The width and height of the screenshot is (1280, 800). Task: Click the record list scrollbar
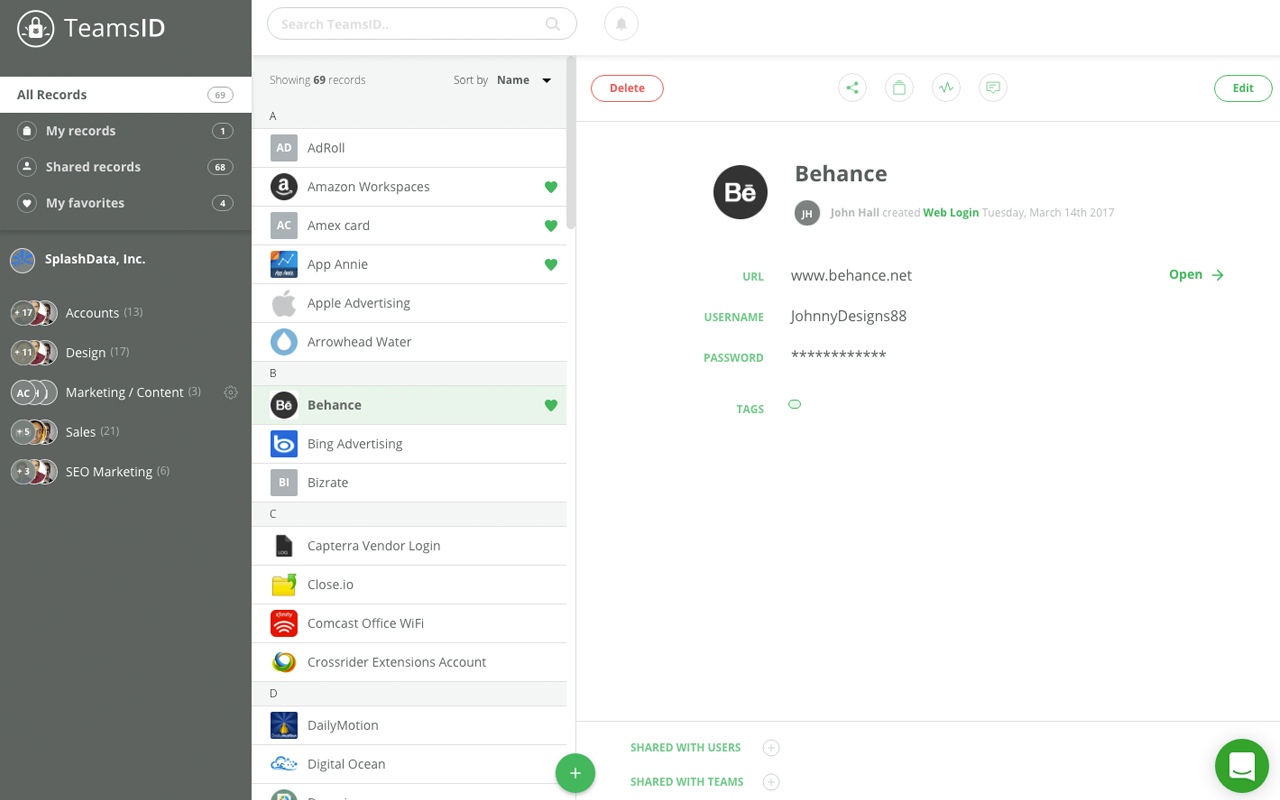click(x=571, y=143)
